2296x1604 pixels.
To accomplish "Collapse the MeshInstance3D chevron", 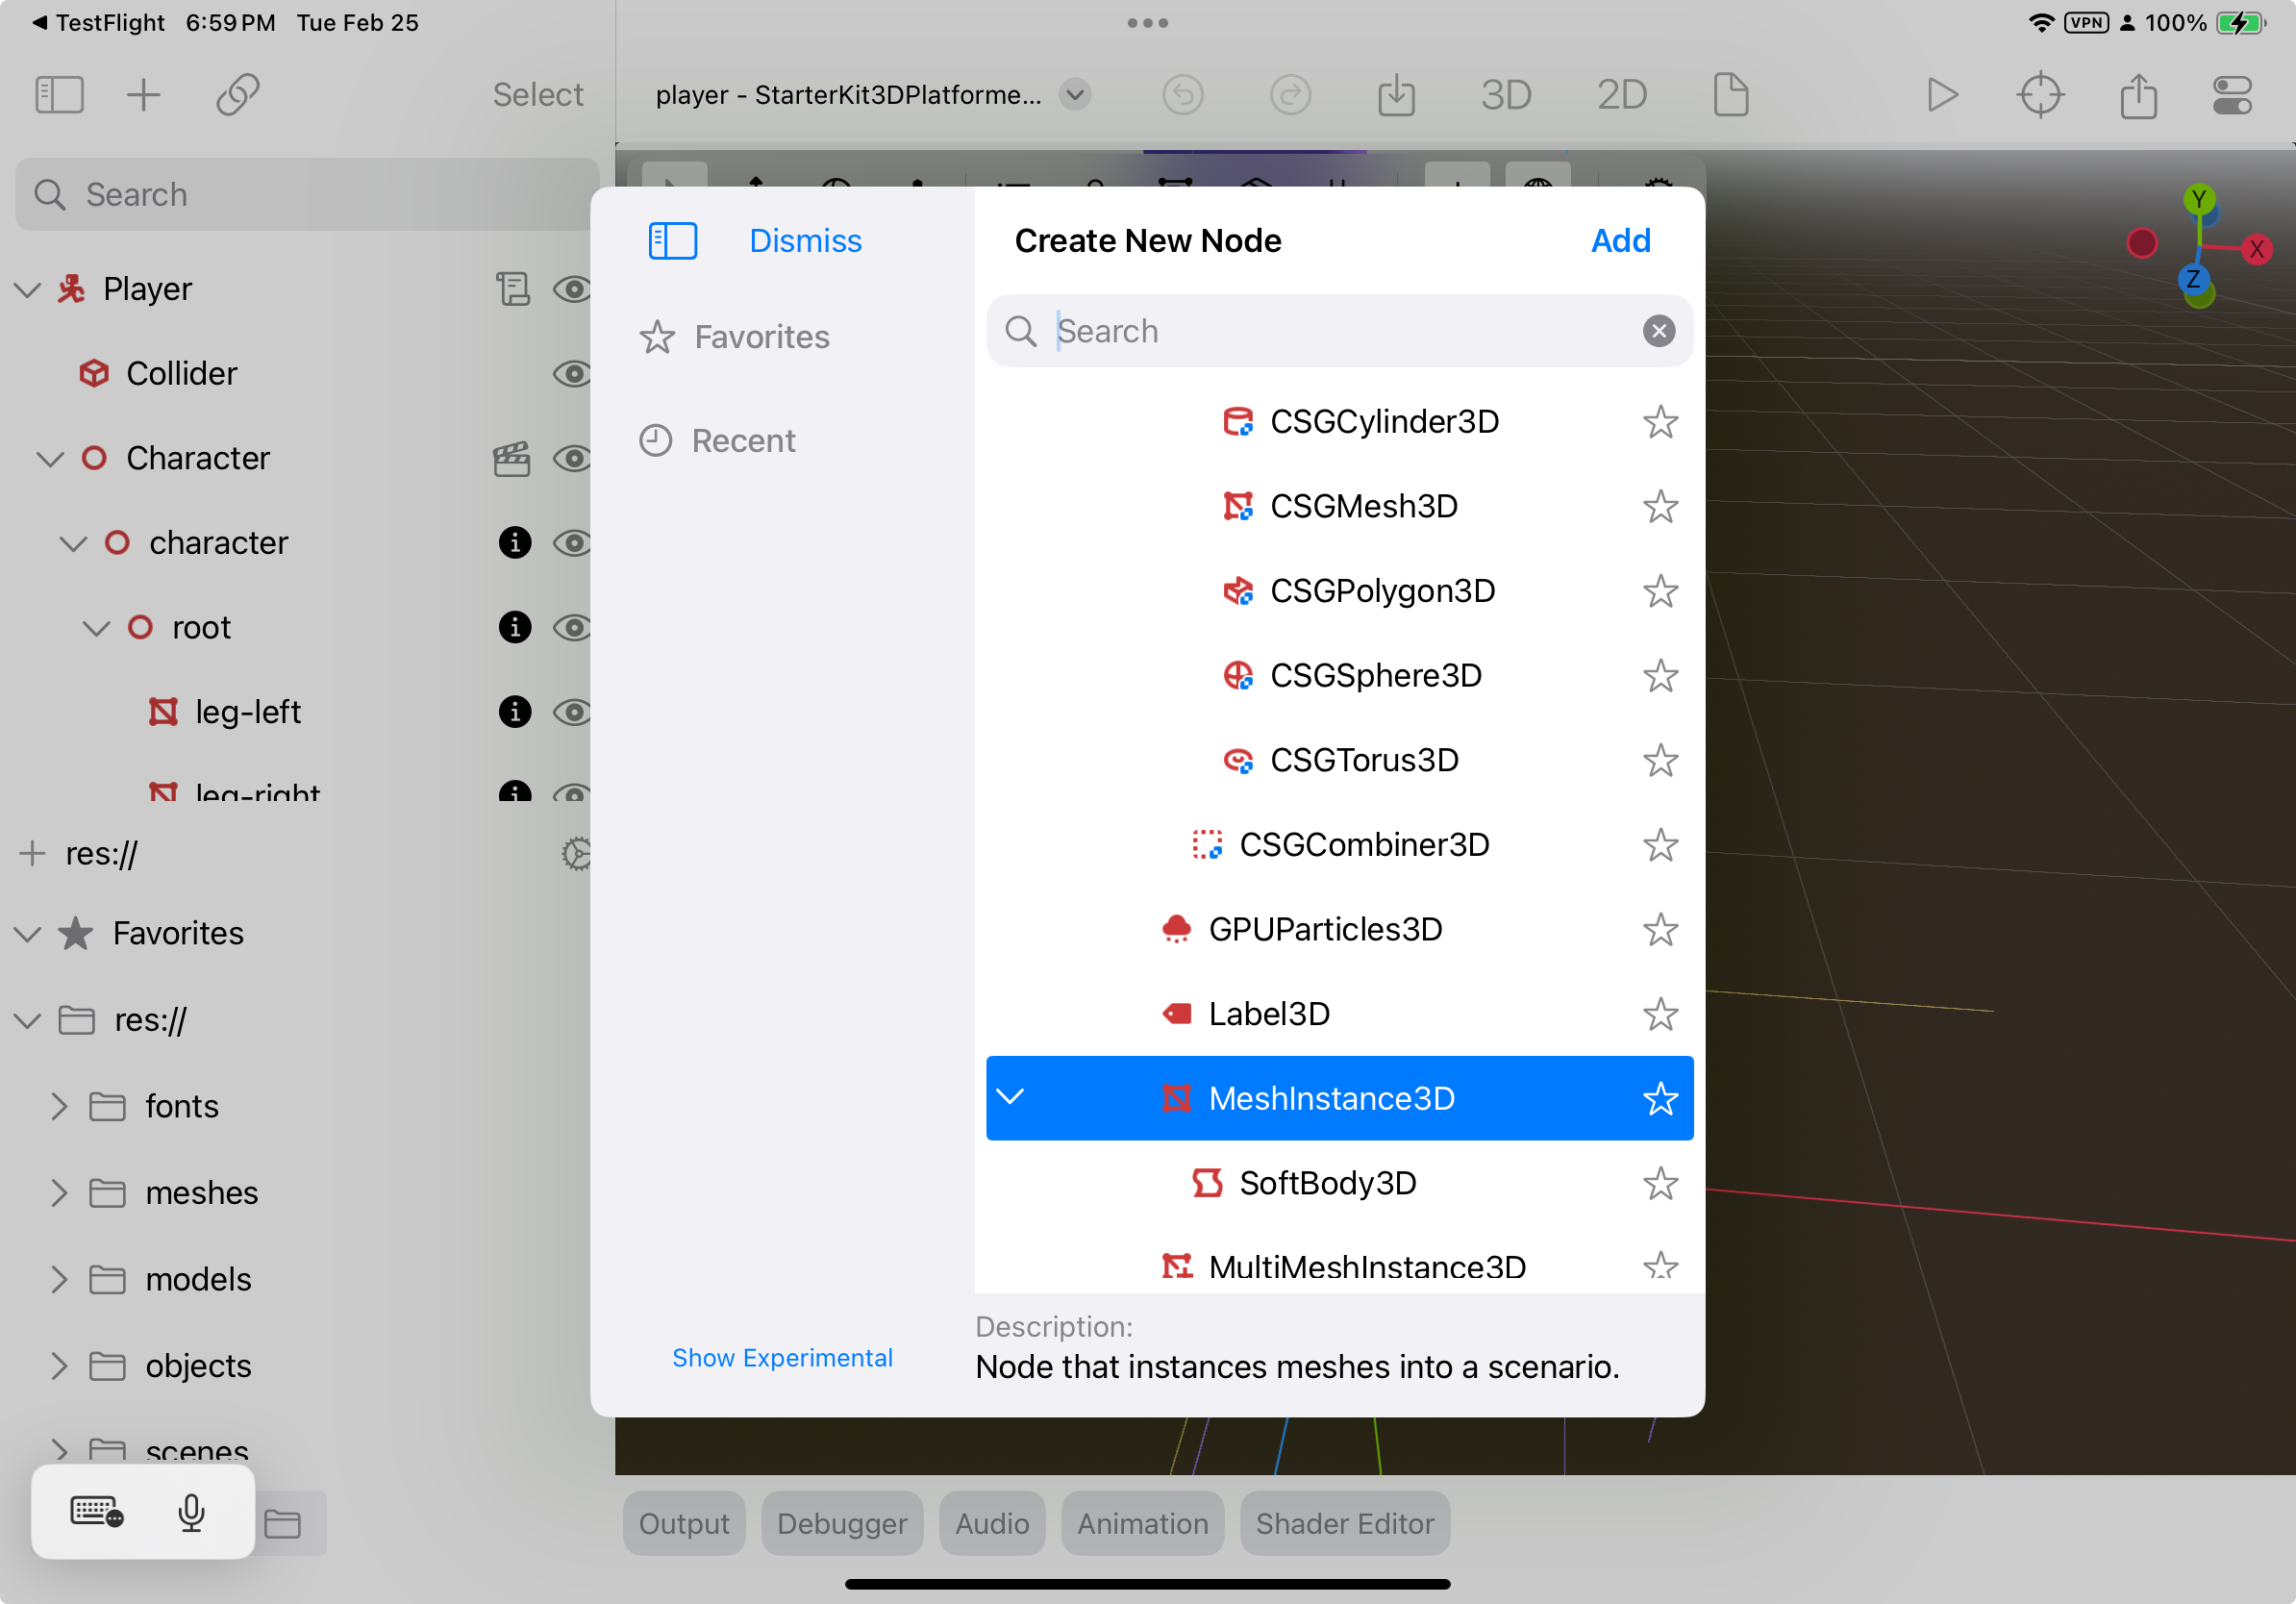I will tap(1010, 1097).
